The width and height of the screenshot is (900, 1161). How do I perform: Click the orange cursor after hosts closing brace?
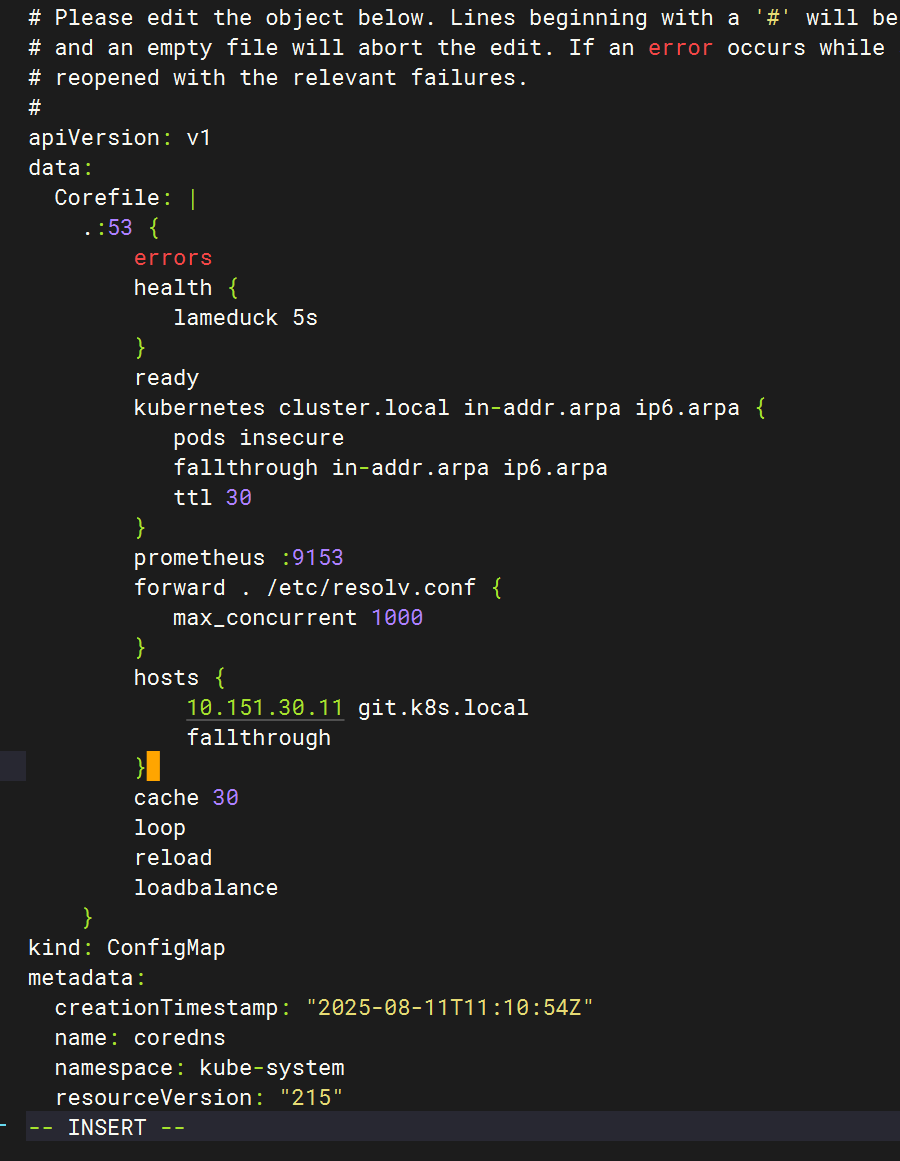[153, 766]
